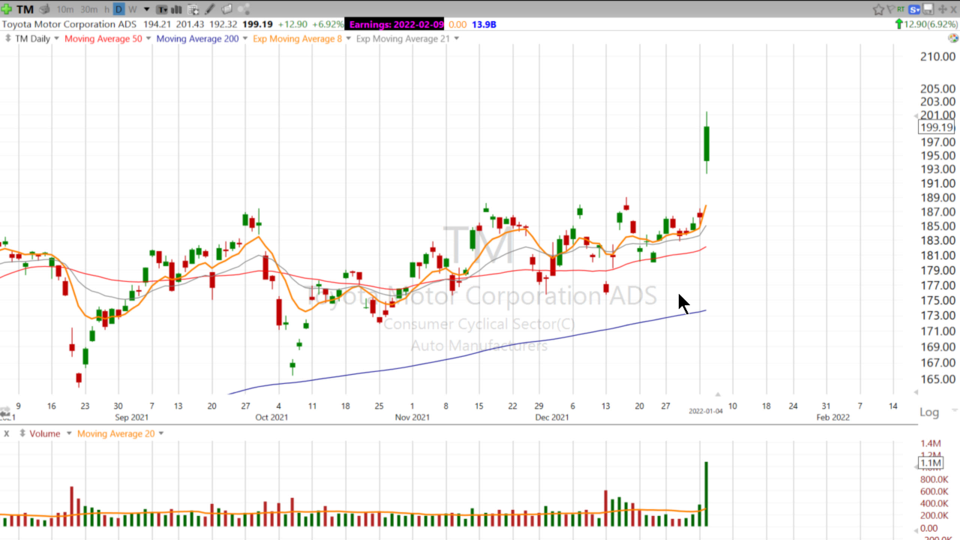Save the chart with the floppy disk icon
The image size is (960, 540).
coord(928,9)
